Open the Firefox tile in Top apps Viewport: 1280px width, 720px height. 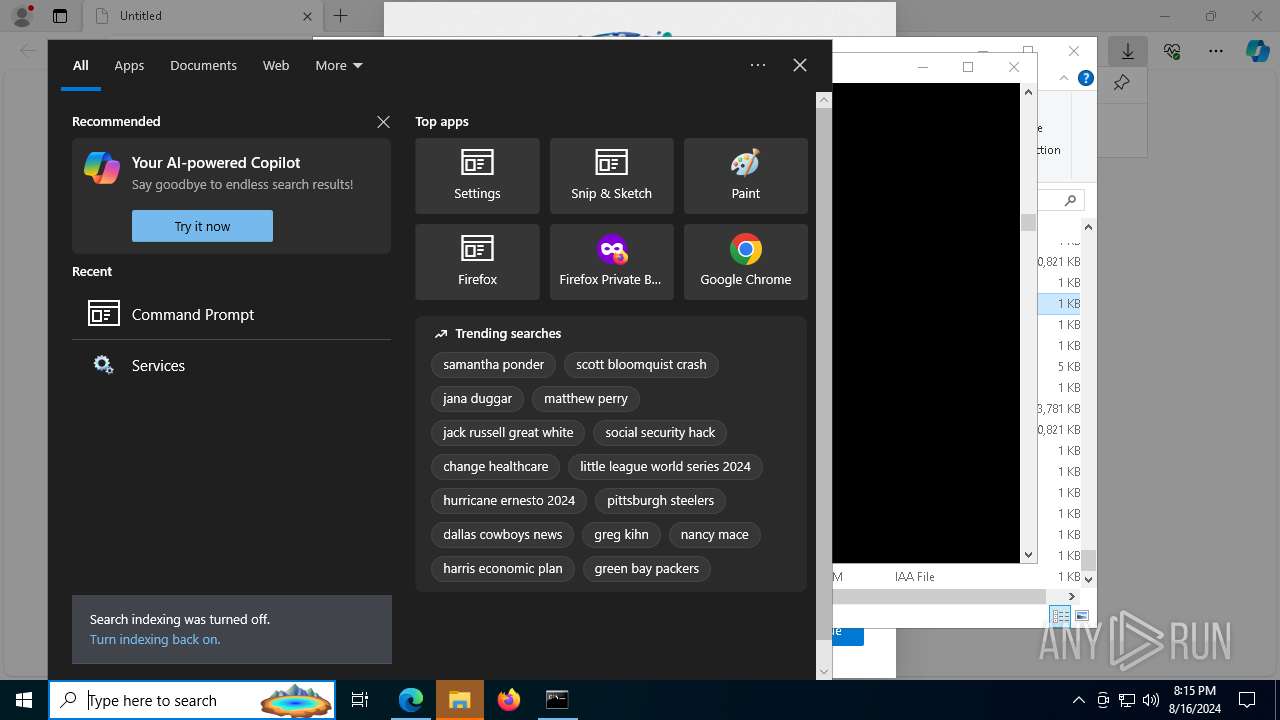click(x=477, y=262)
